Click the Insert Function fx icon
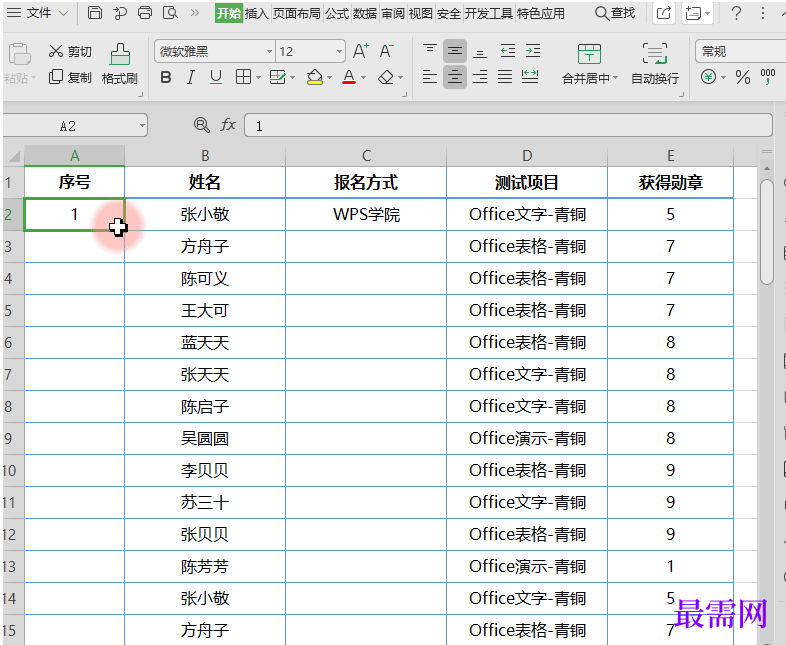Image resolution: width=786 pixels, height=645 pixels. (x=228, y=125)
